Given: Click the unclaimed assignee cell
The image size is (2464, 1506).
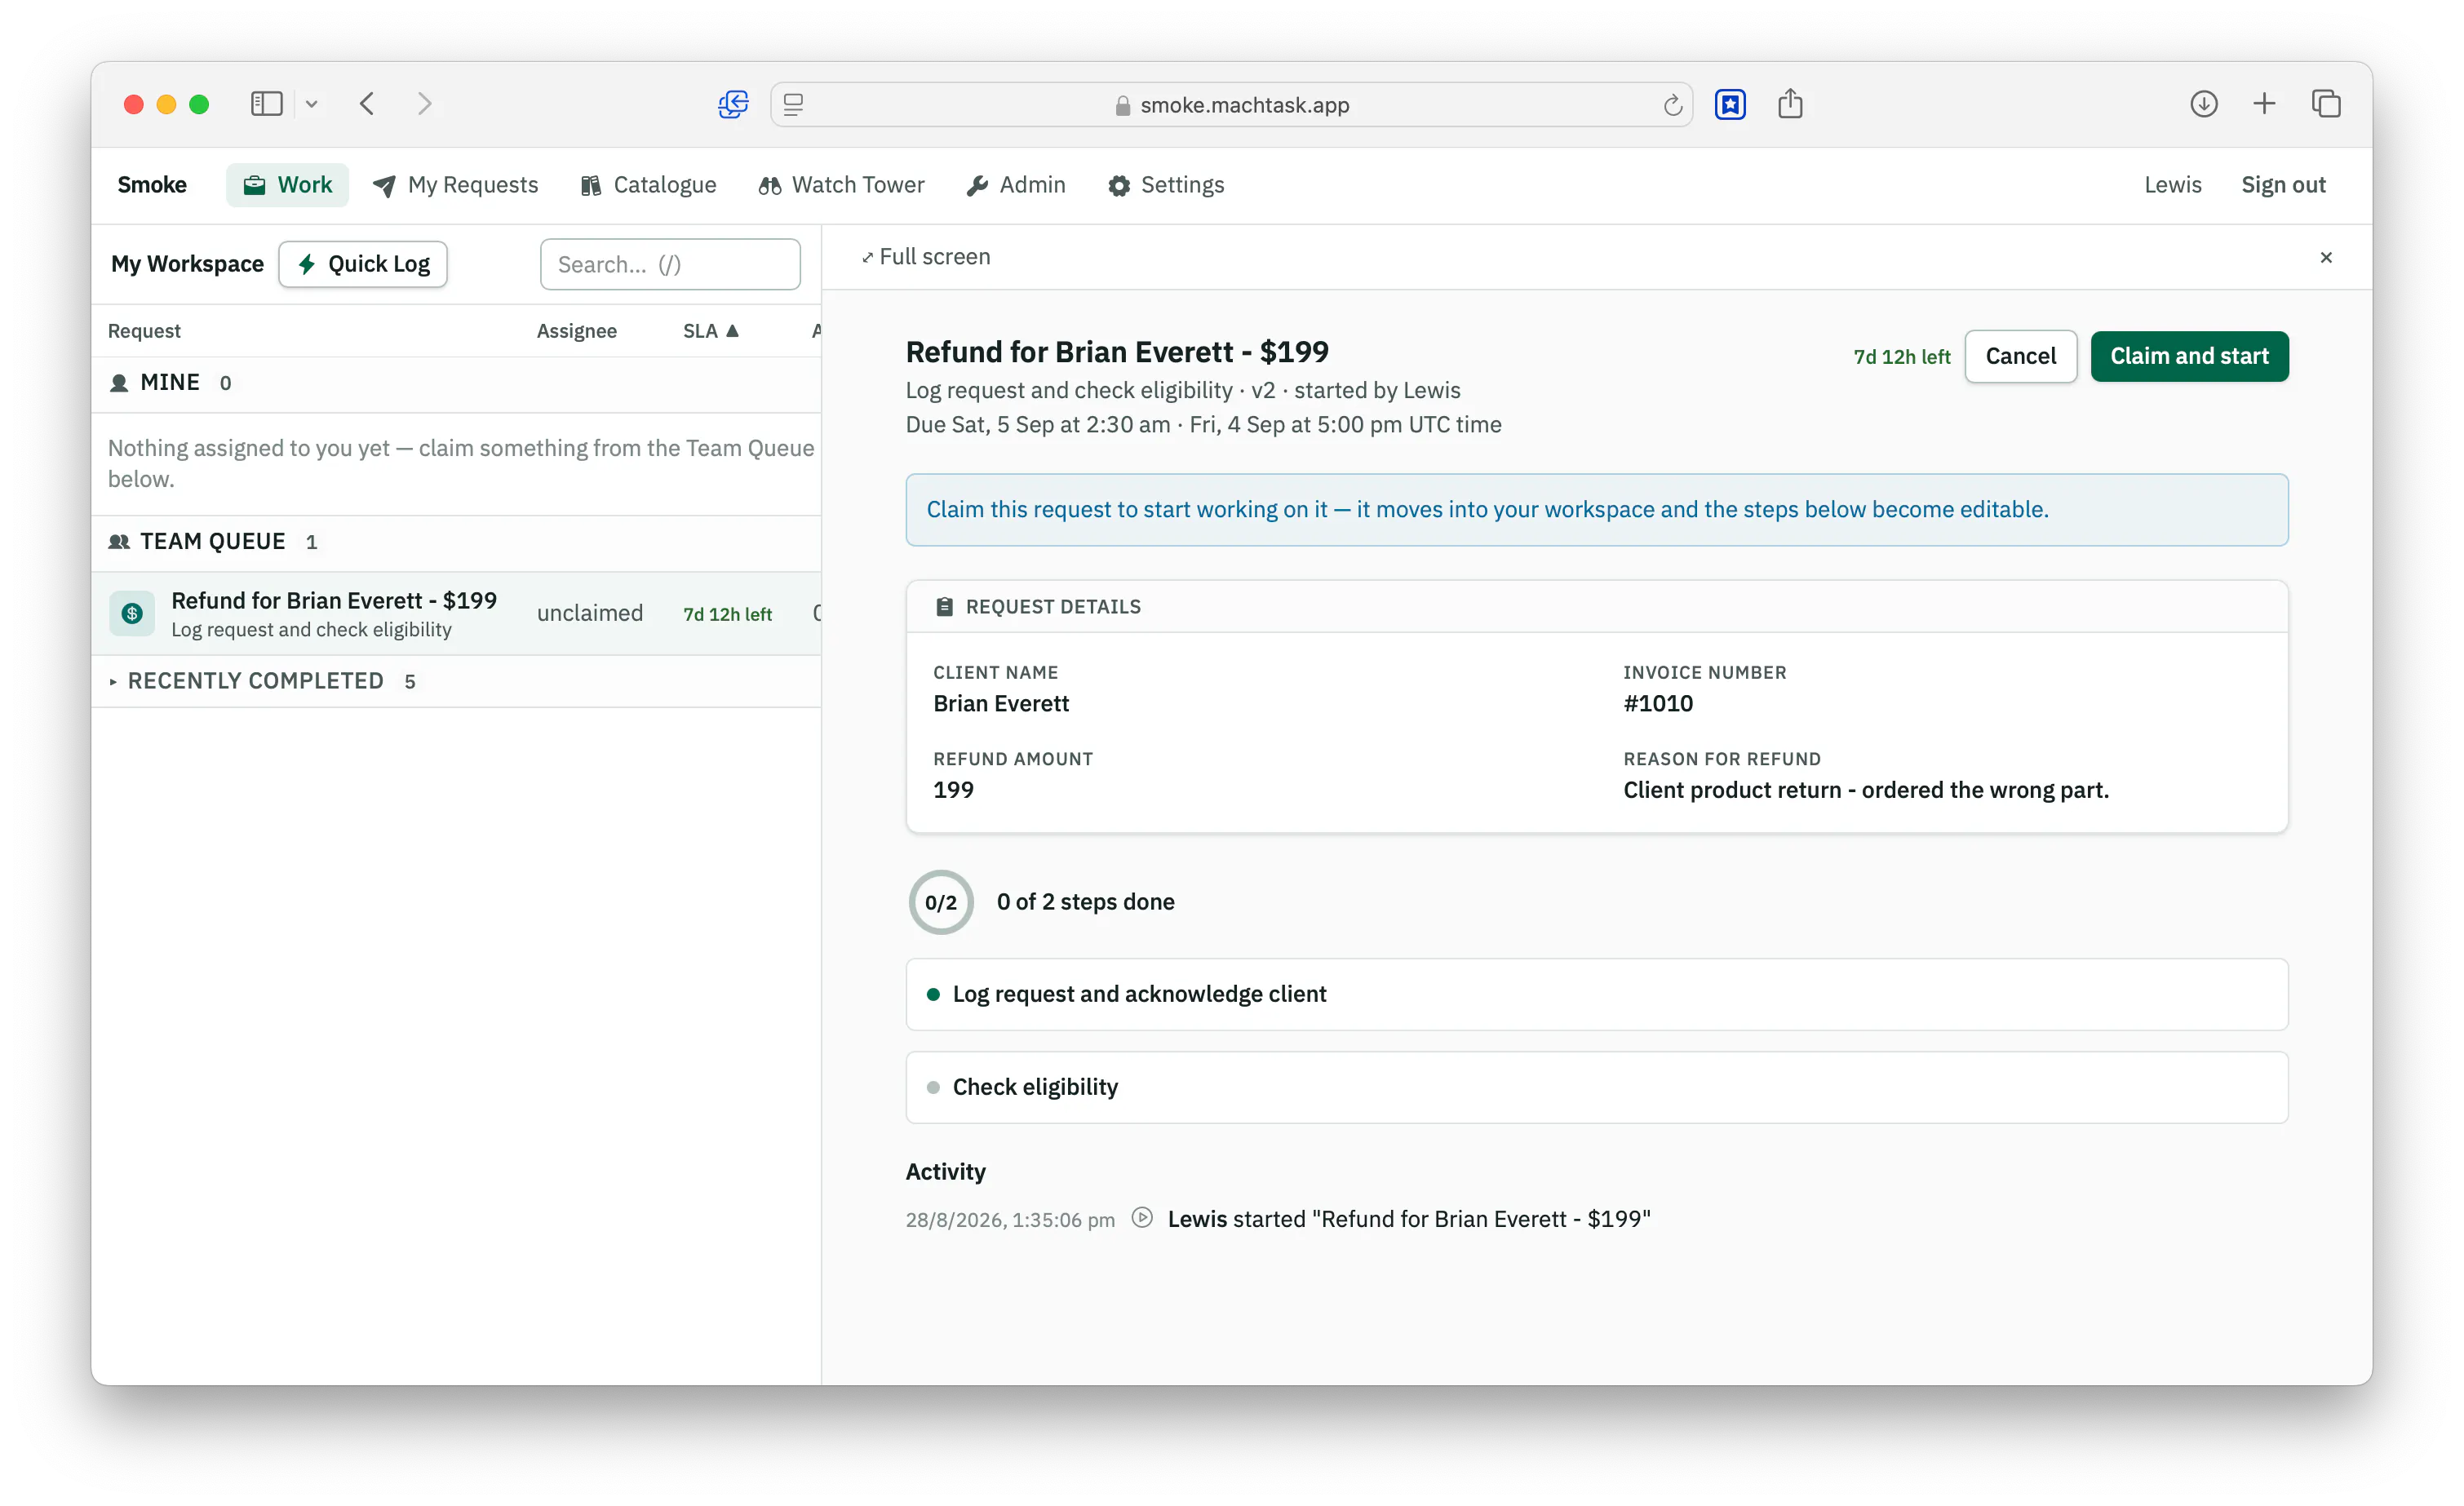Looking at the screenshot, I should [x=590, y=613].
